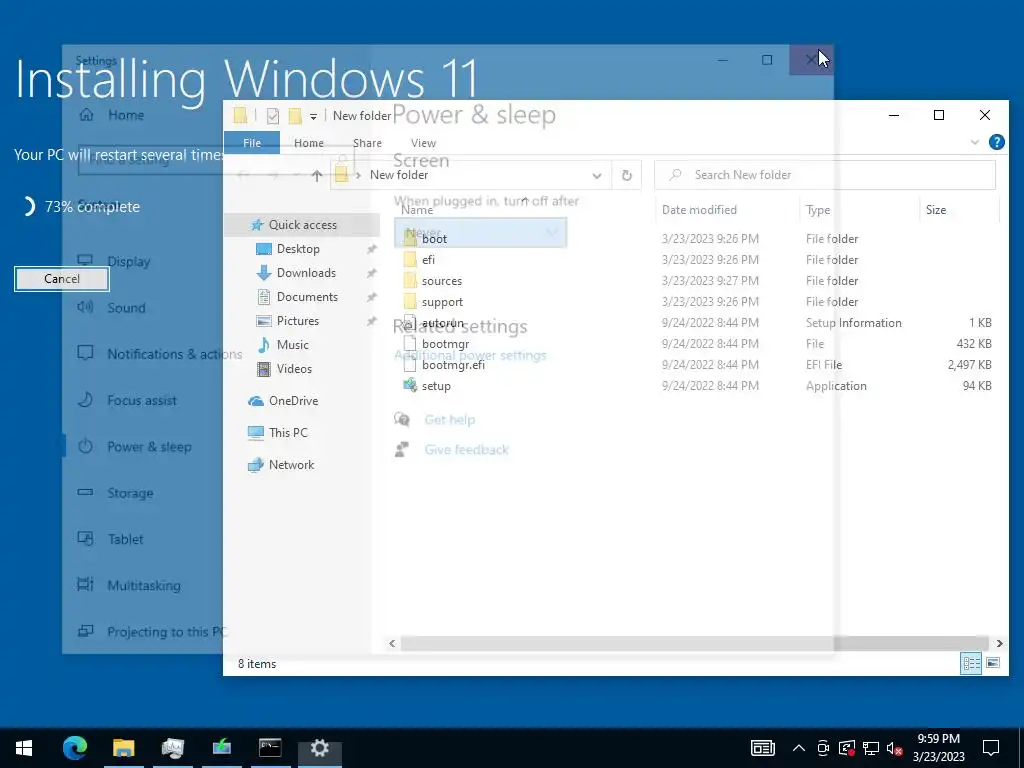Screen dimensions: 1024x768
Task: Click the Get help link in Settings
Action: pyautogui.click(x=449, y=420)
